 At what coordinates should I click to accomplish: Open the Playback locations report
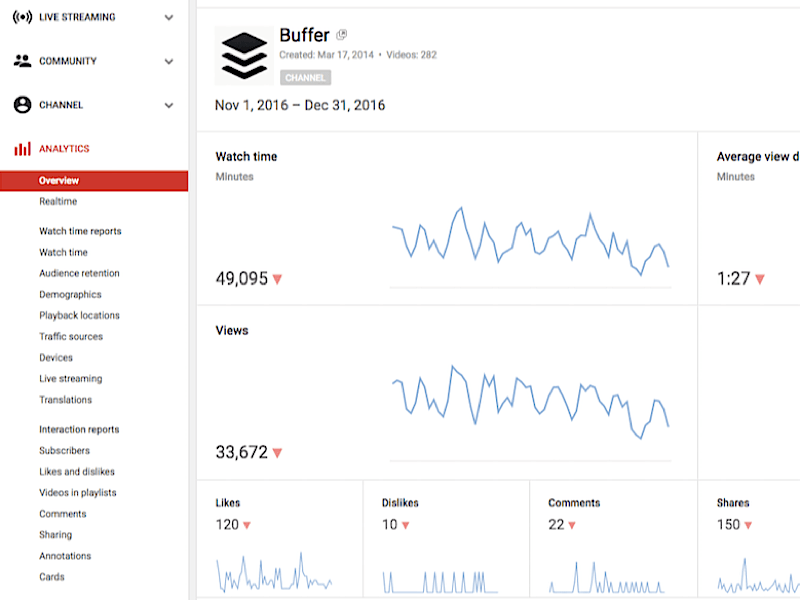(79, 315)
